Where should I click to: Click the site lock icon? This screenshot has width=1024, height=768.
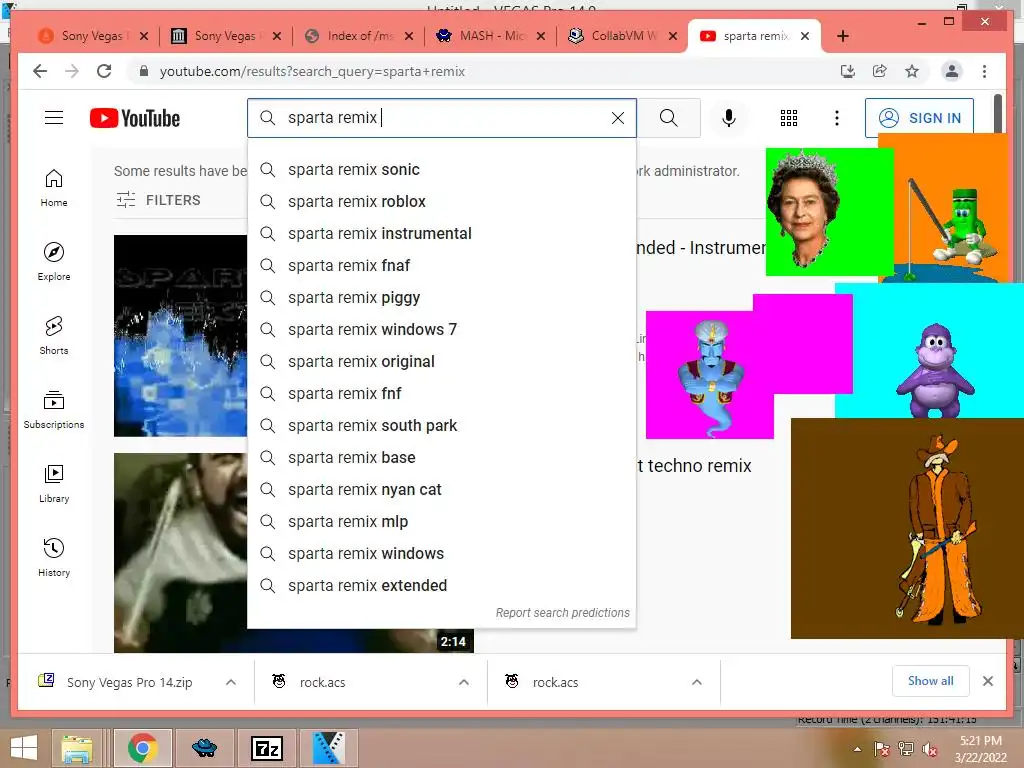pyautogui.click(x=144, y=71)
